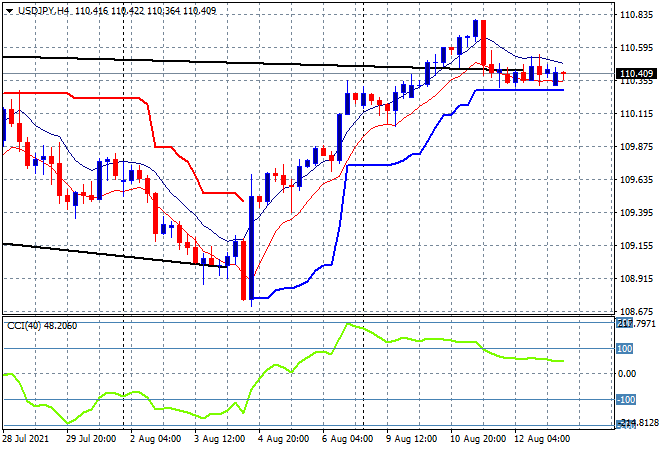This screenshot has width=660, height=450.
Task: Click the OHLC values 110.416 110.422 110.364
Action: (128, 11)
